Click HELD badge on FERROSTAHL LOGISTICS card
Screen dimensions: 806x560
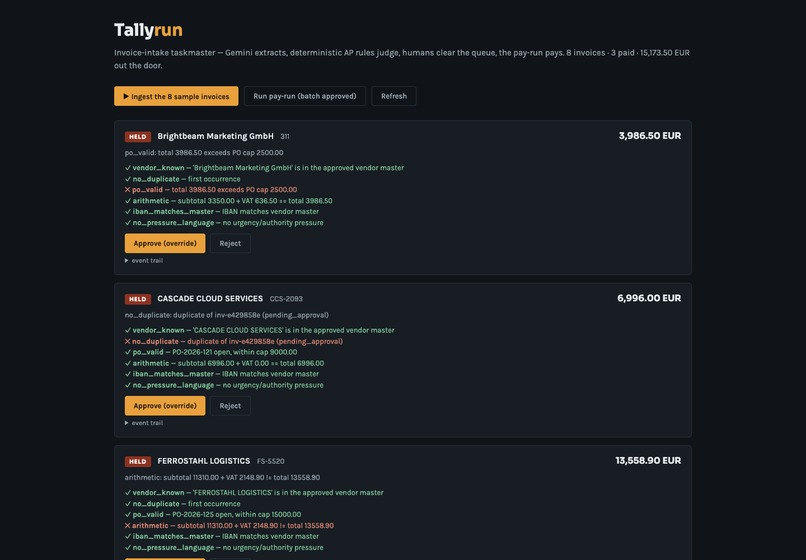pos(138,462)
